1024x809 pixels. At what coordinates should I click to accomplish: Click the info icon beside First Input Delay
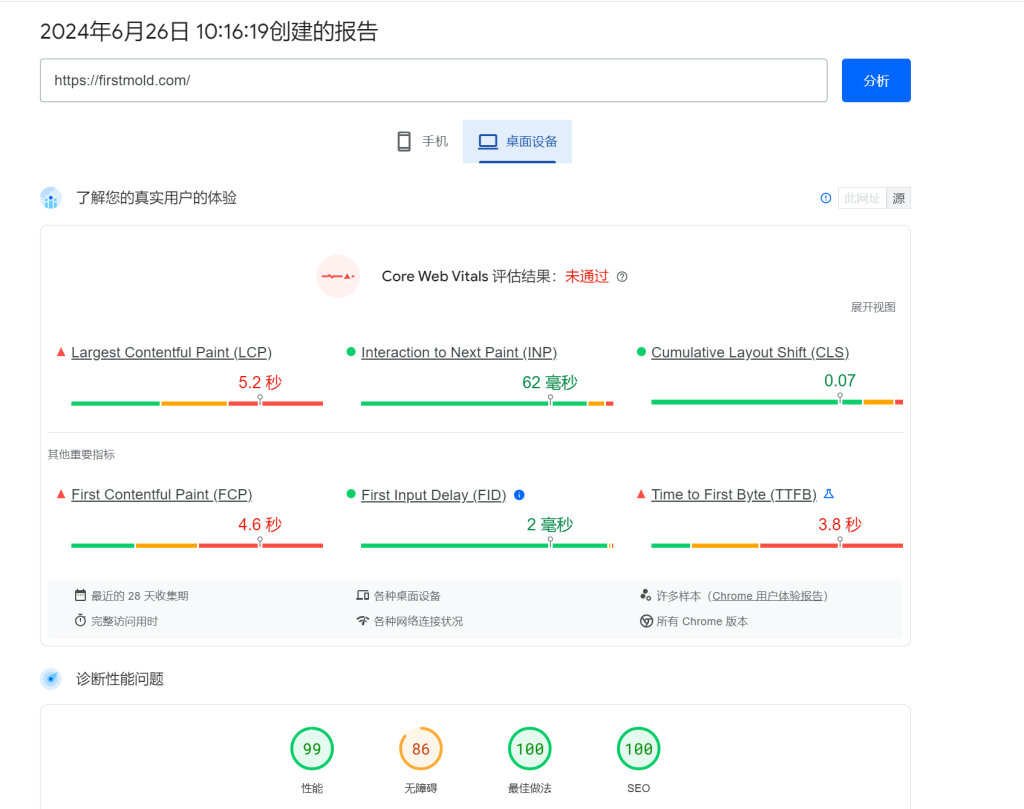pos(519,495)
